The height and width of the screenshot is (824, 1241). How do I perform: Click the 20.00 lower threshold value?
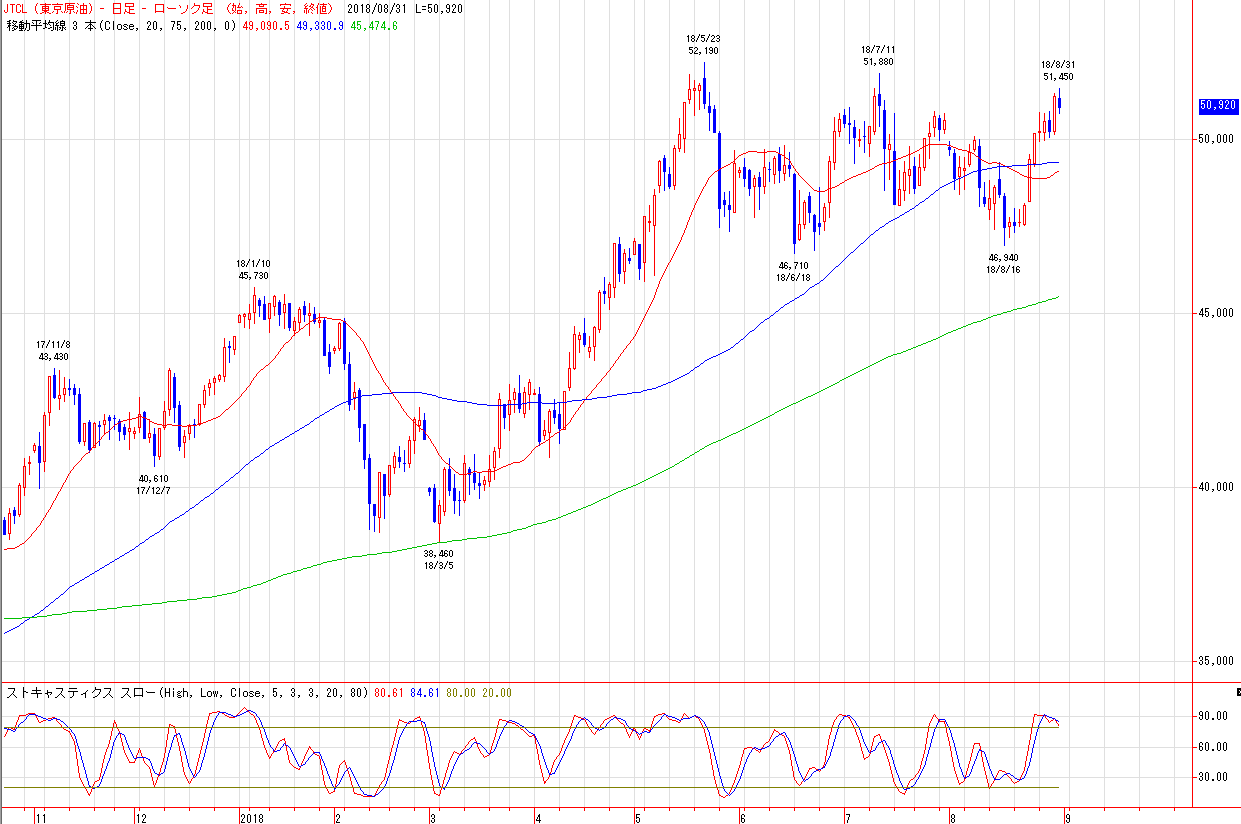(x=497, y=692)
